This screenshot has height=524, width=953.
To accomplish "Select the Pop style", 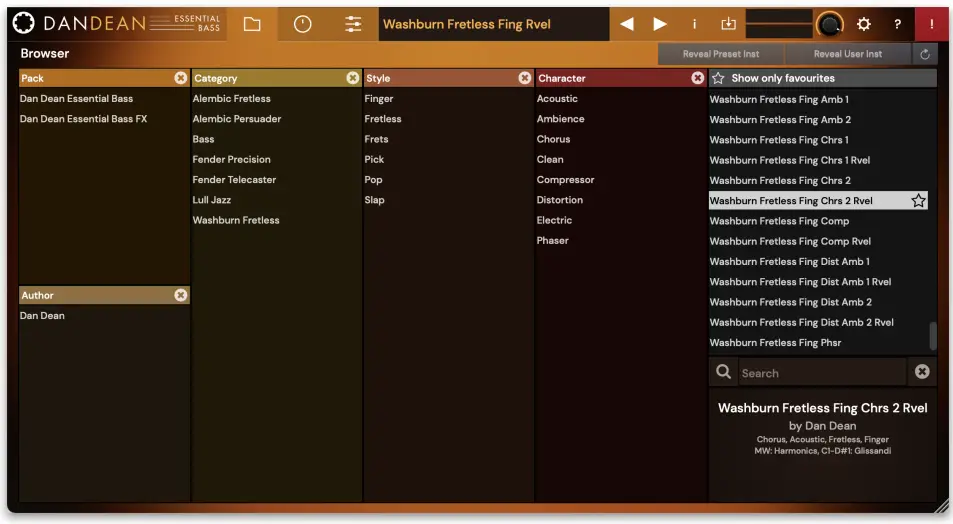I will (373, 179).
